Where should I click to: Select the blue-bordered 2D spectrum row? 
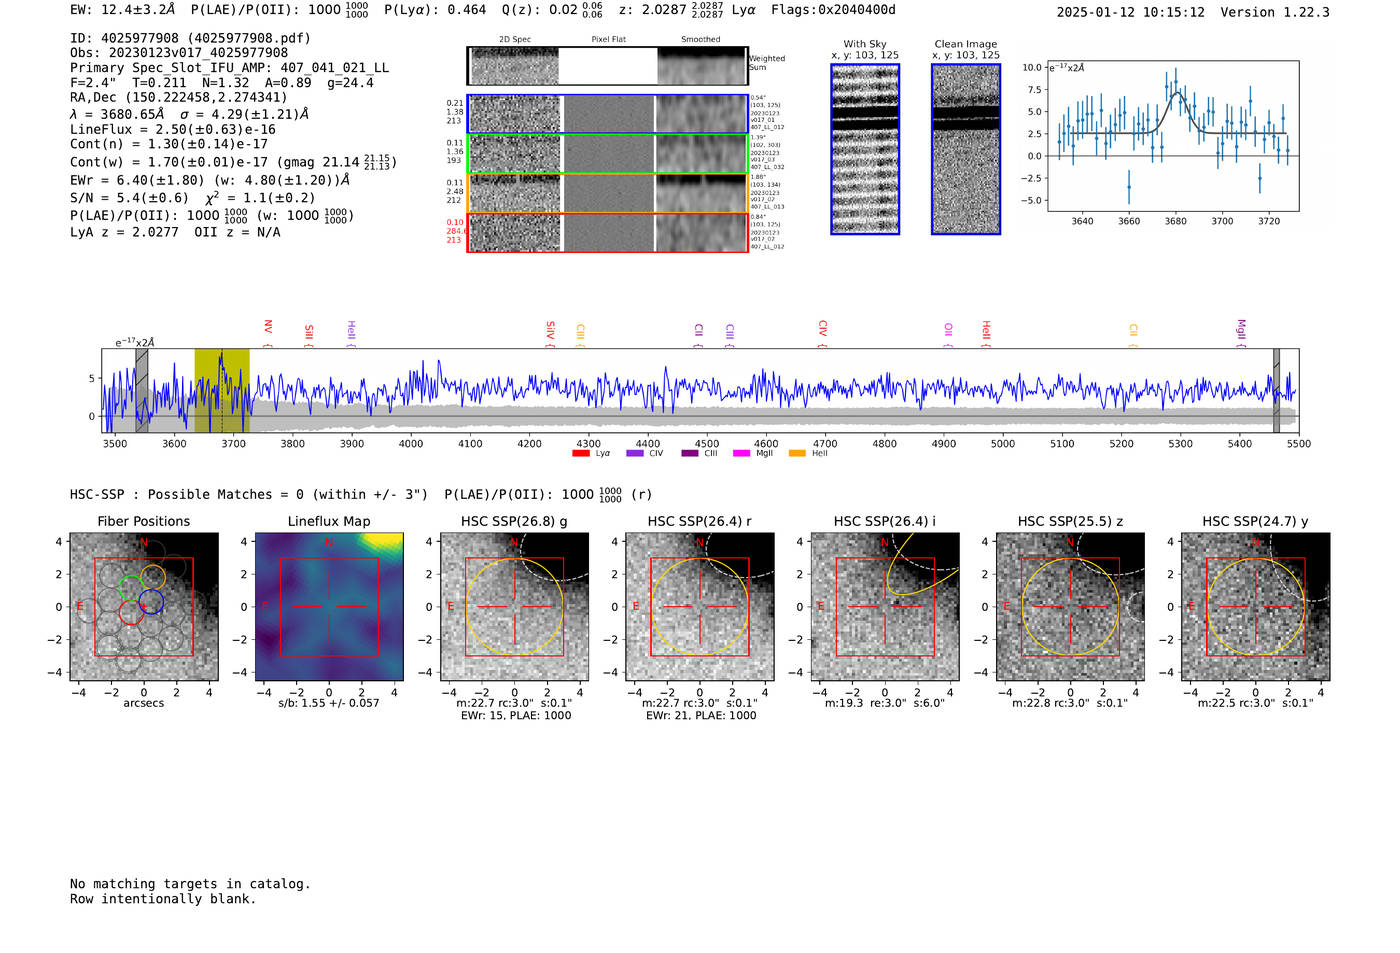pos(607,114)
